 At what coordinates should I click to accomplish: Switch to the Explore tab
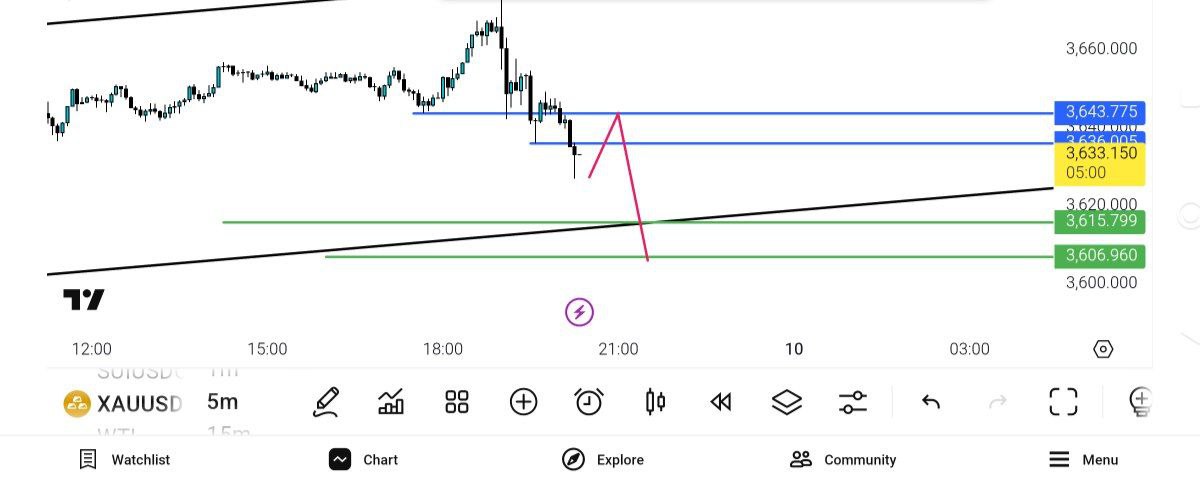pos(603,460)
